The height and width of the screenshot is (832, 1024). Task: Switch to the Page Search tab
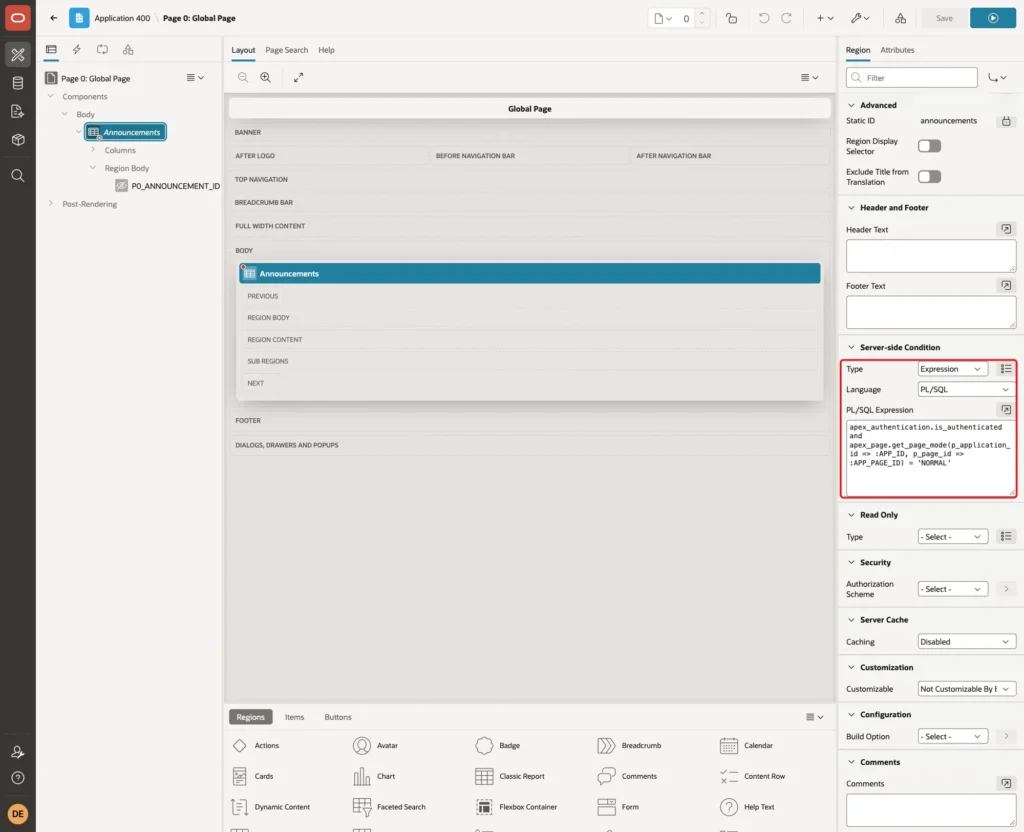[286, 50]
